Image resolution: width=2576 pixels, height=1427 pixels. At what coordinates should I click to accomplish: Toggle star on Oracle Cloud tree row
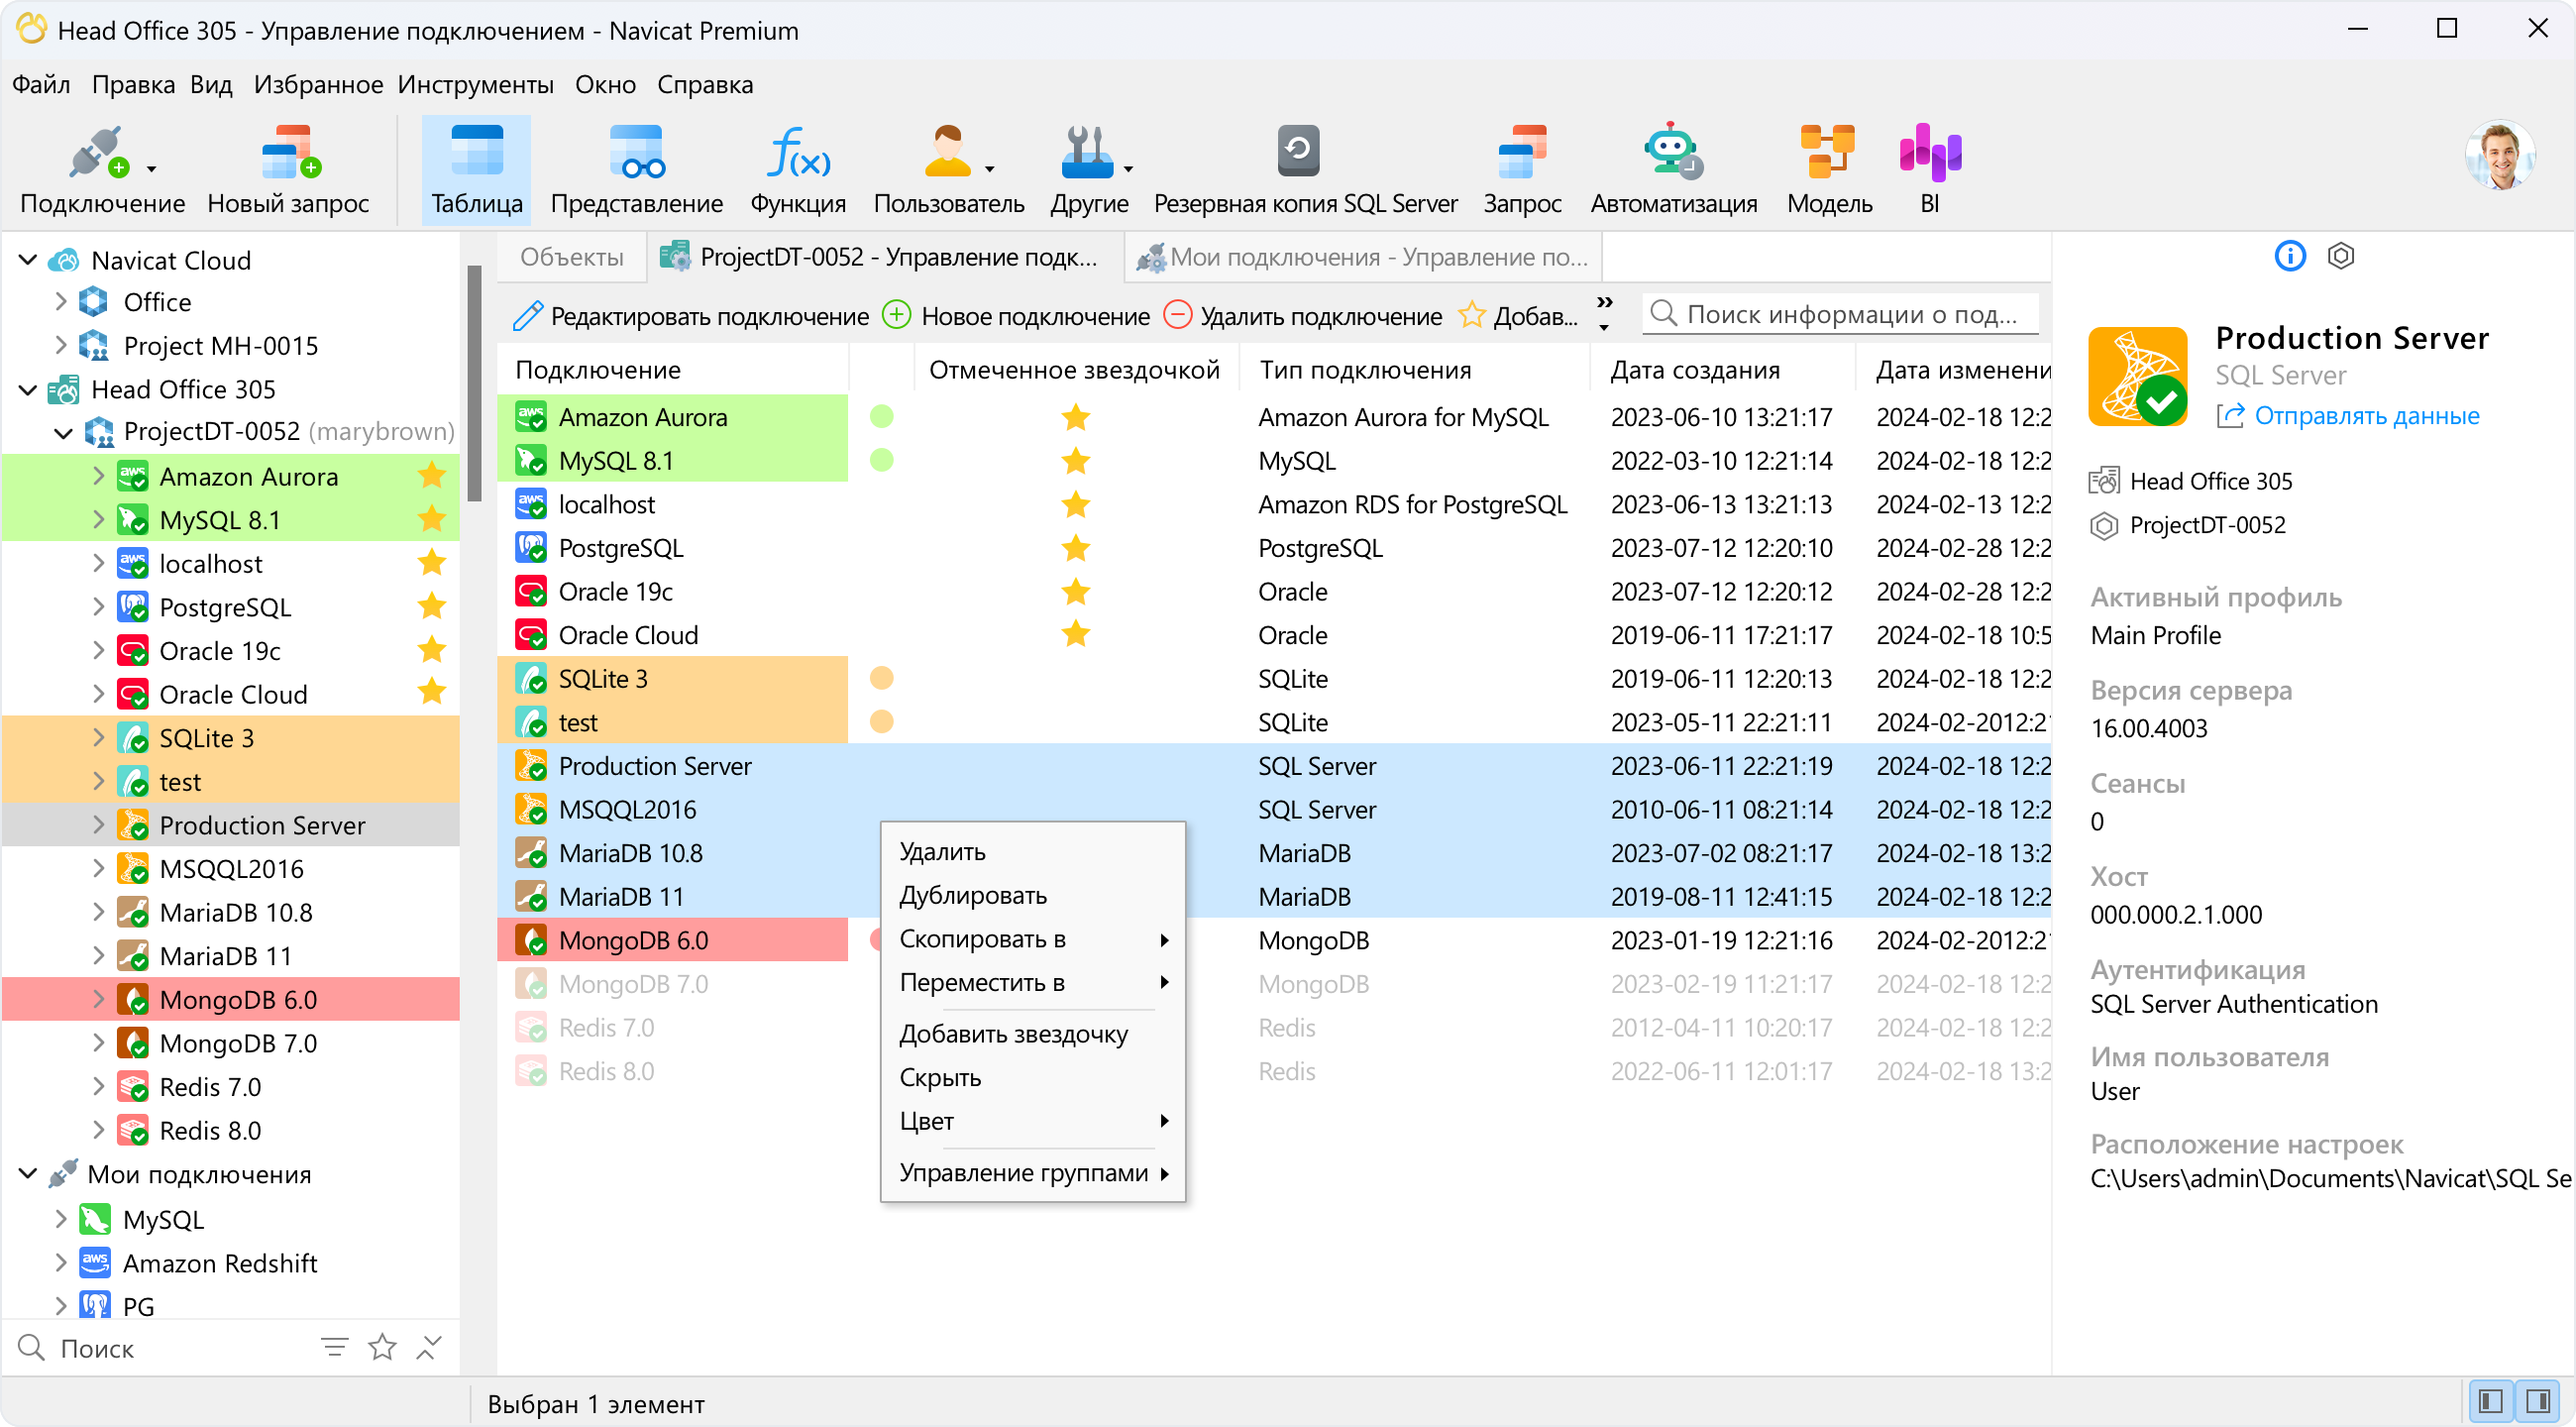[x=432, y=693]
